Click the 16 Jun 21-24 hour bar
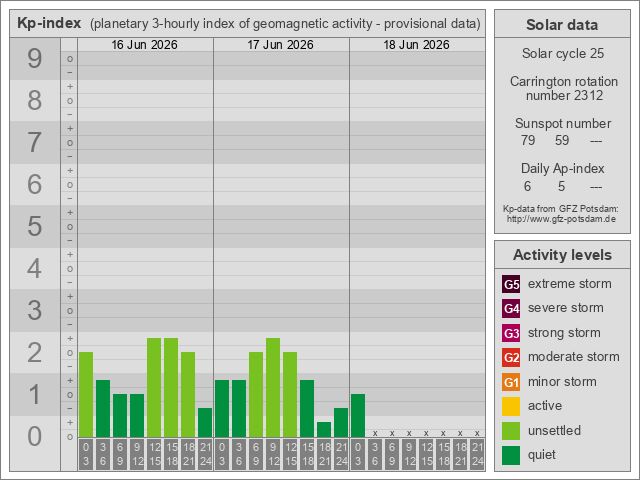Screen dimensions: 640x480 205,422
